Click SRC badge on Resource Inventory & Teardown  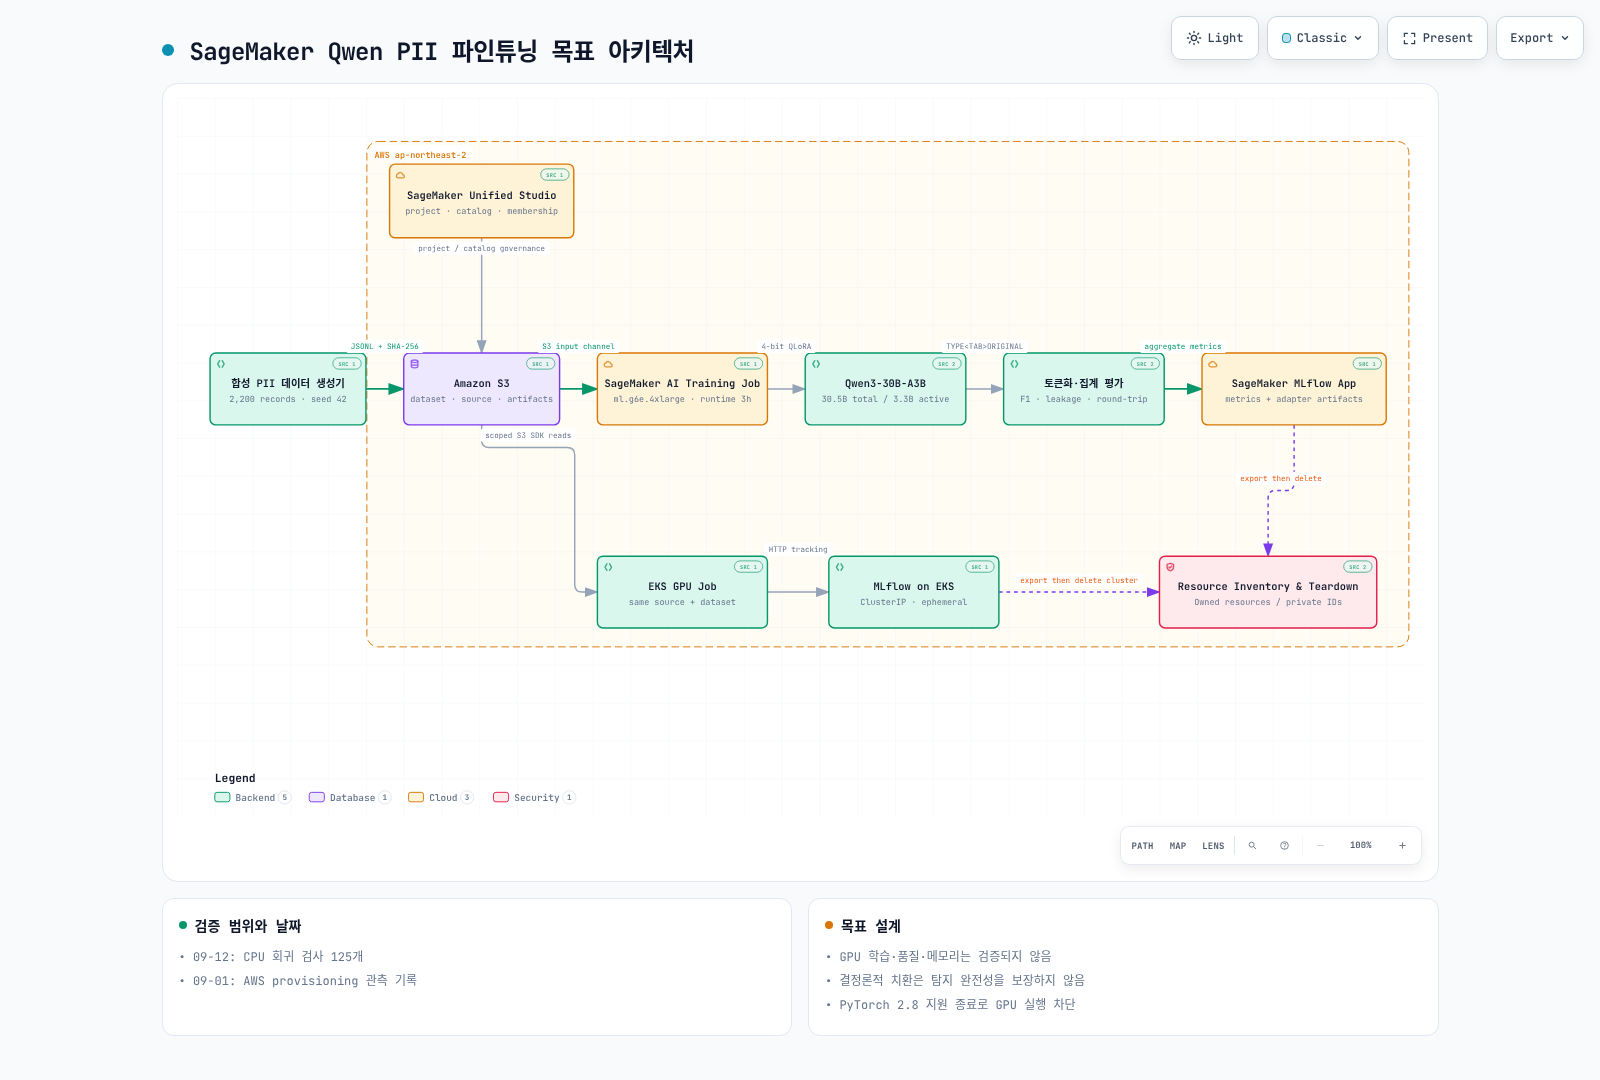coord(1358,567)
